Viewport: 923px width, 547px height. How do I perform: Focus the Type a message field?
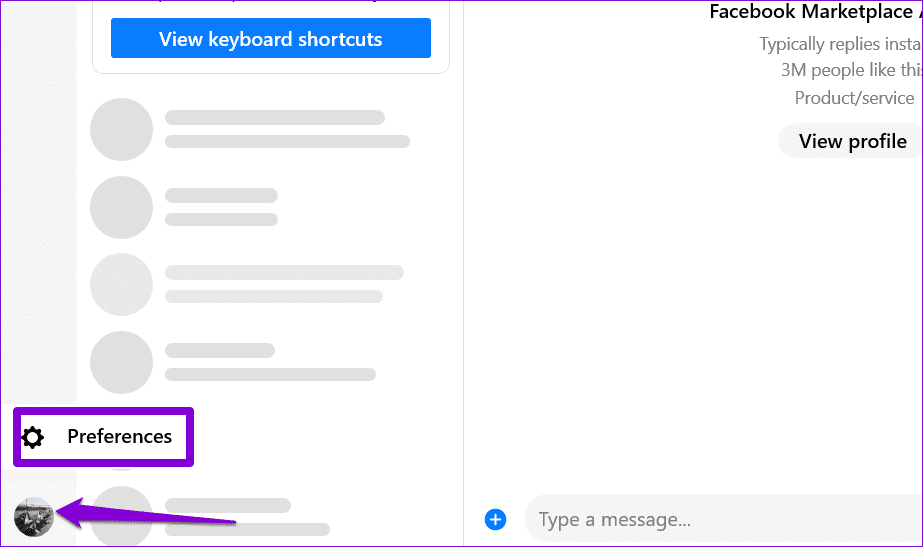tap(725, 519)
